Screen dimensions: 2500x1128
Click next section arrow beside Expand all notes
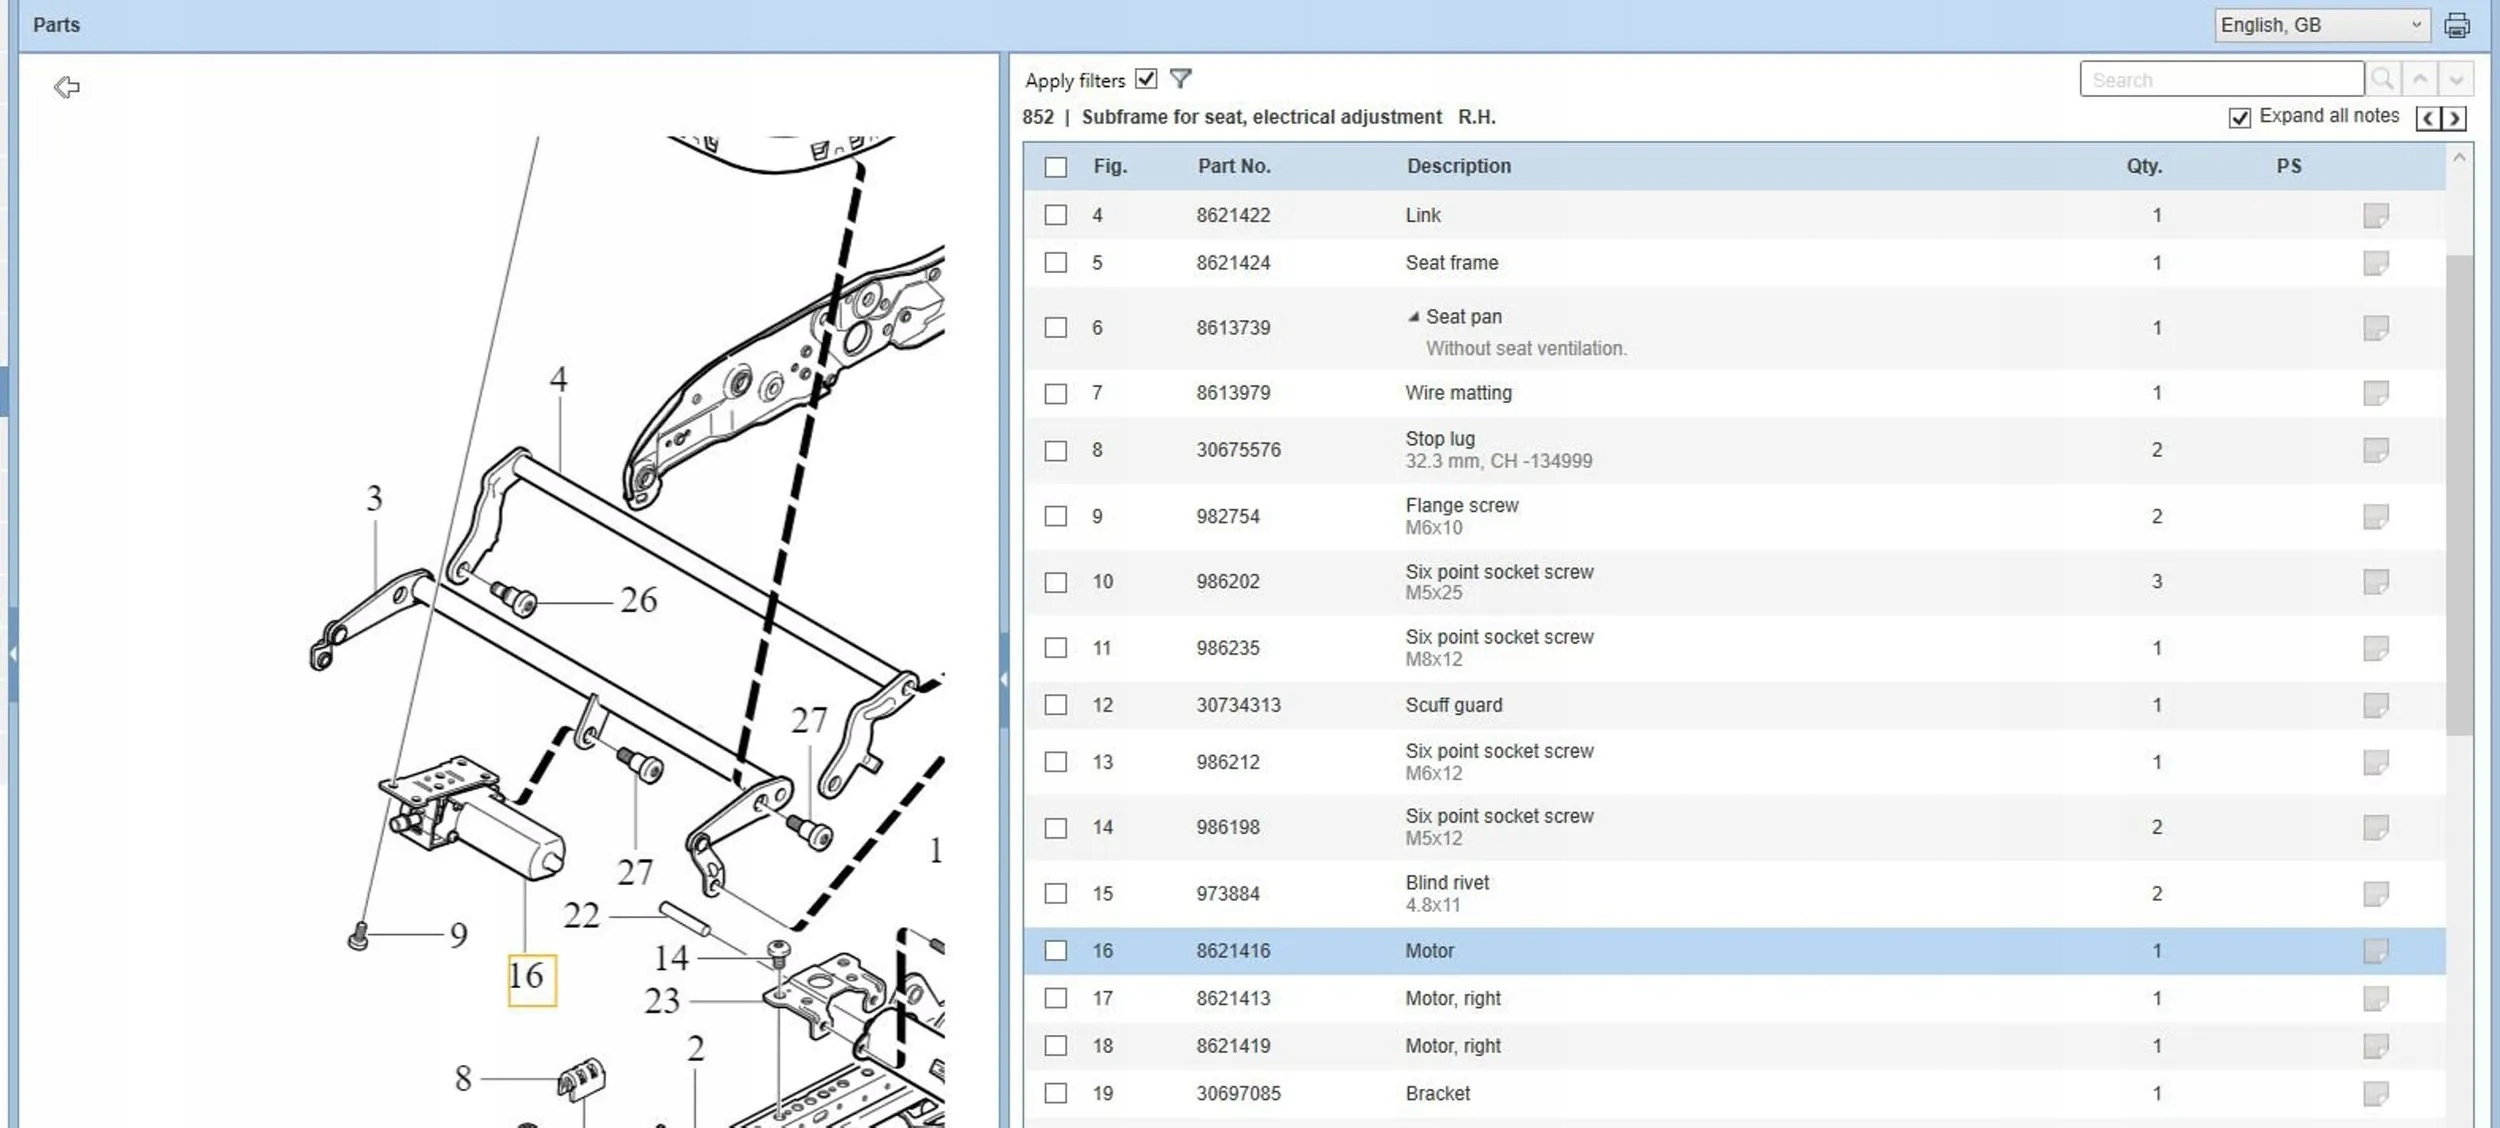tap(2454, 118)
